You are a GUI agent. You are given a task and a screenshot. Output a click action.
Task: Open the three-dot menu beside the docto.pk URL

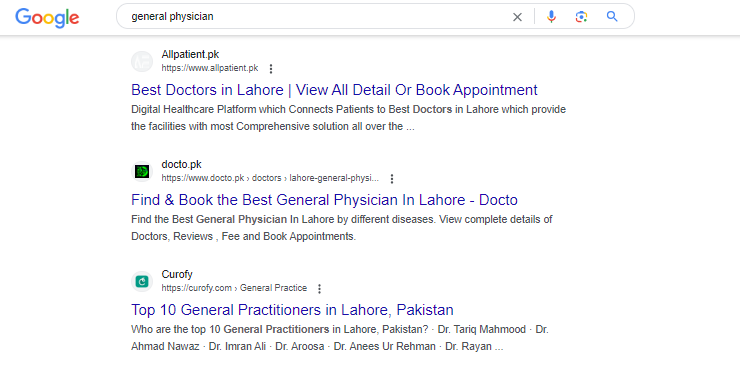tap(392, 179)
